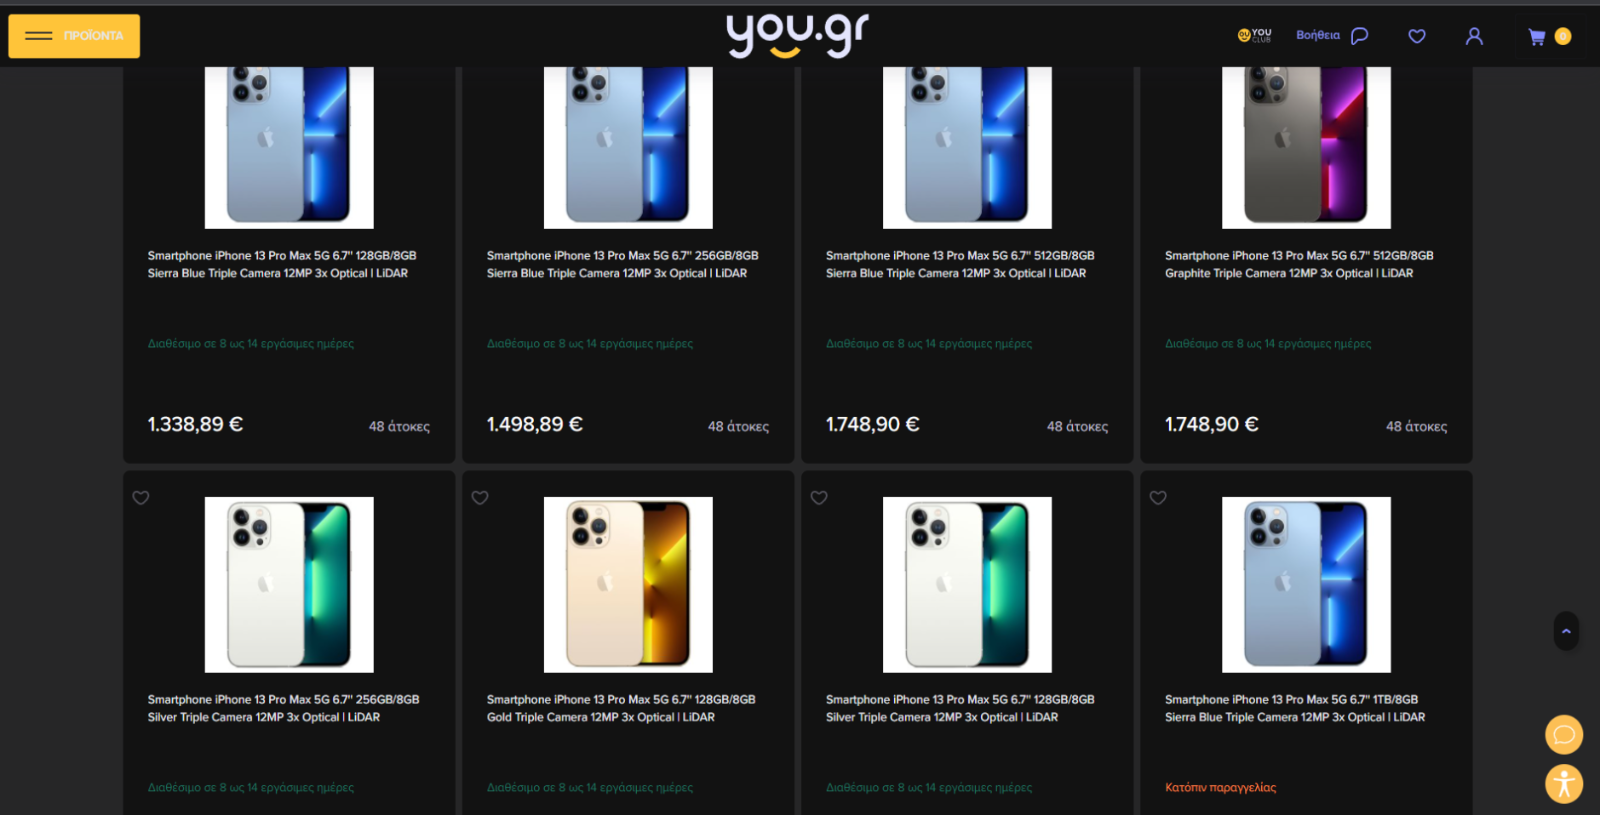The height and width of the screenshot is (815, 1600).
Task: Select the 1.498,89 € price listing
Action: 535,424
